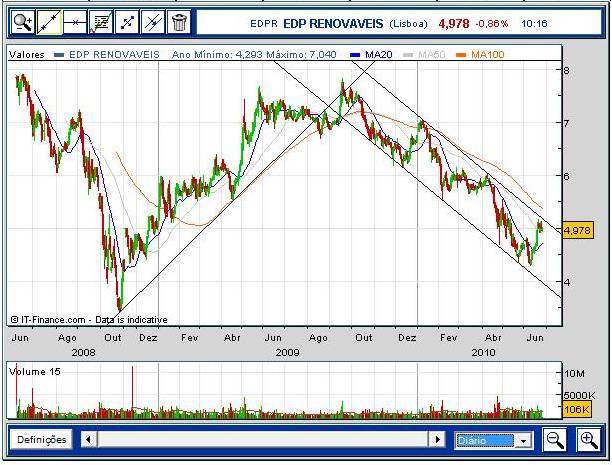This screenshot has height=465, width=612.
Task: Click the 4,978 price quote in the header
Action: (x=454, y=23)
